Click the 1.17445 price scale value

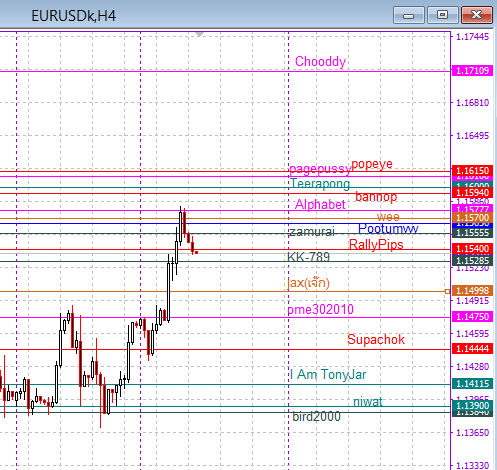pos(472,37)
